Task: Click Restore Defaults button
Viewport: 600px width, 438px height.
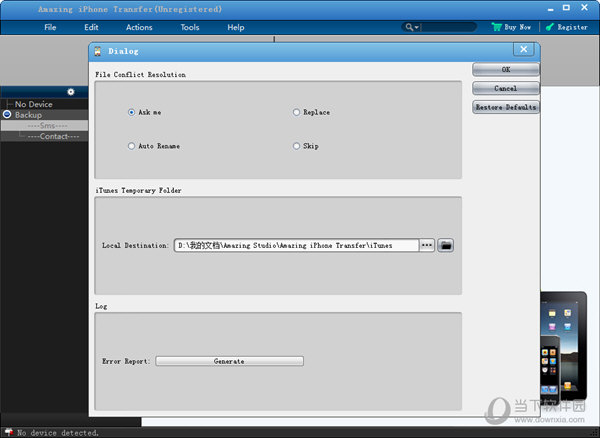Action: [505, 107]
